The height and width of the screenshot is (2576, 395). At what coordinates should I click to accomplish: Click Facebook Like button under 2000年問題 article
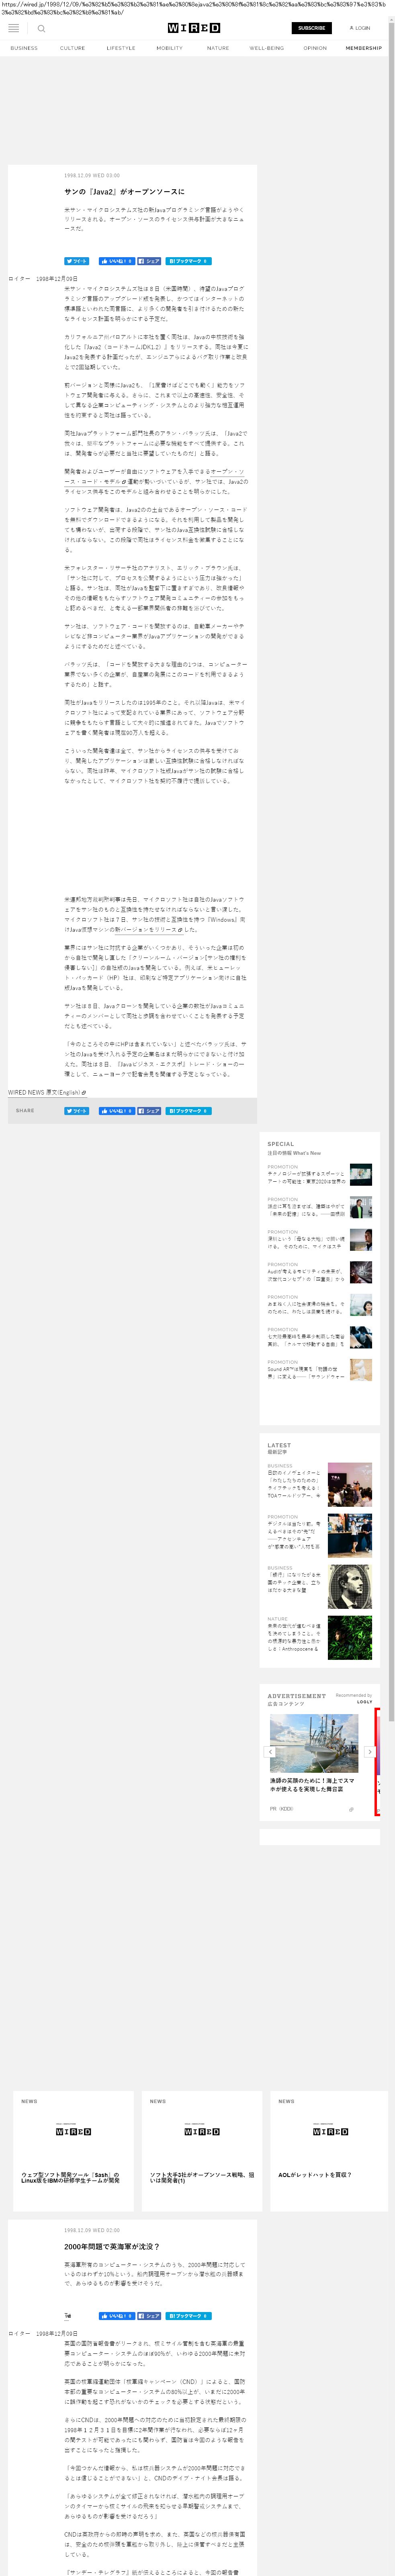[x=116, y=2316]
